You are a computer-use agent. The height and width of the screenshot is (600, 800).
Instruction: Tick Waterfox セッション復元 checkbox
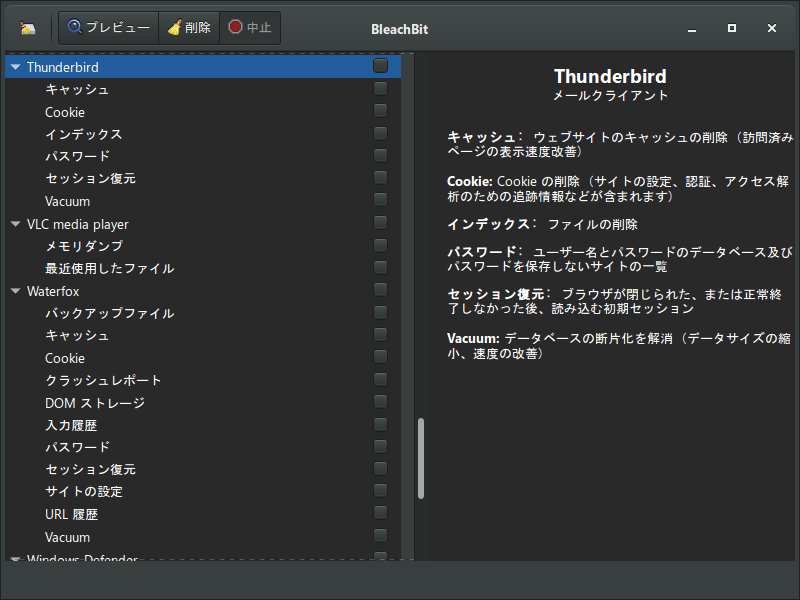click(380, 468)
